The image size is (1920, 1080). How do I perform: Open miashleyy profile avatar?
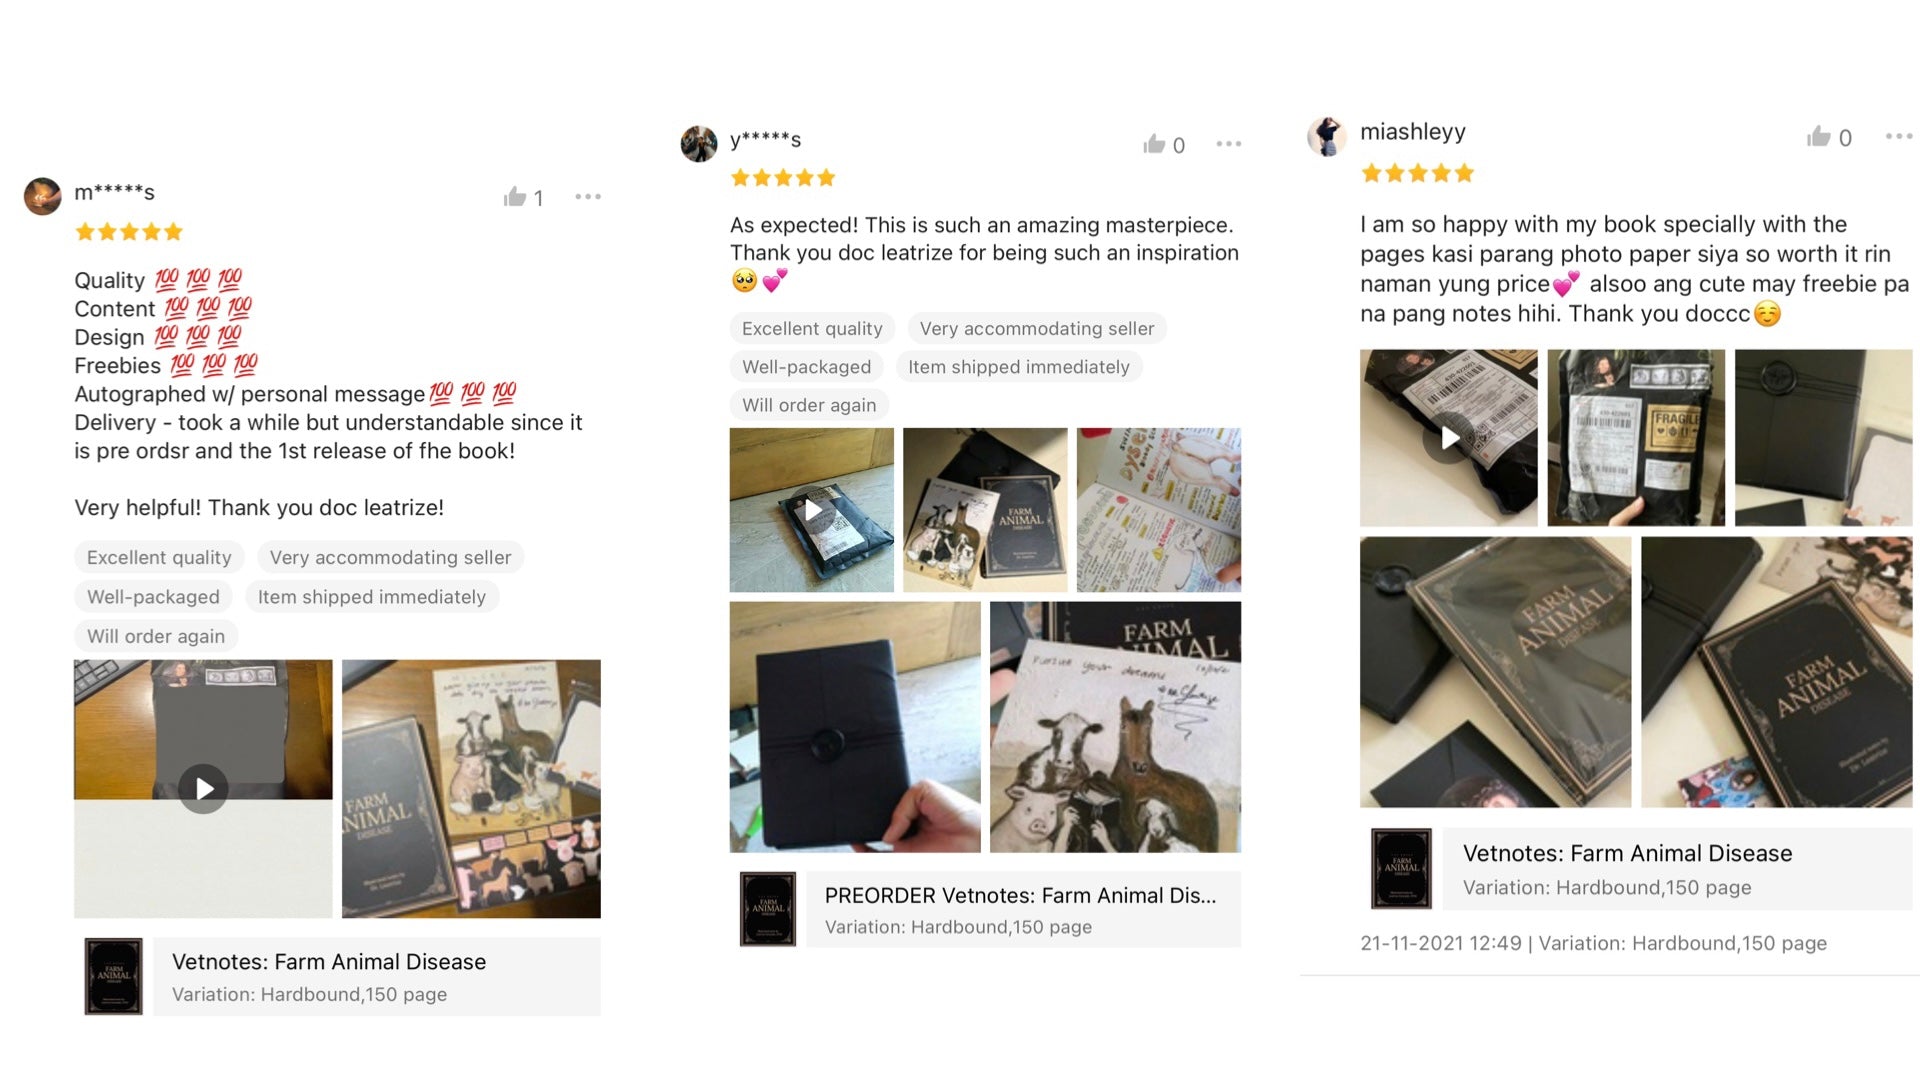(1327, 136)
